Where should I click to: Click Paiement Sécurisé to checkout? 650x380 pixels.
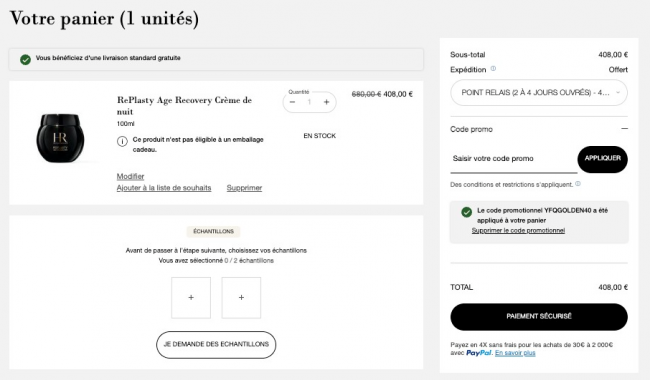539,317
